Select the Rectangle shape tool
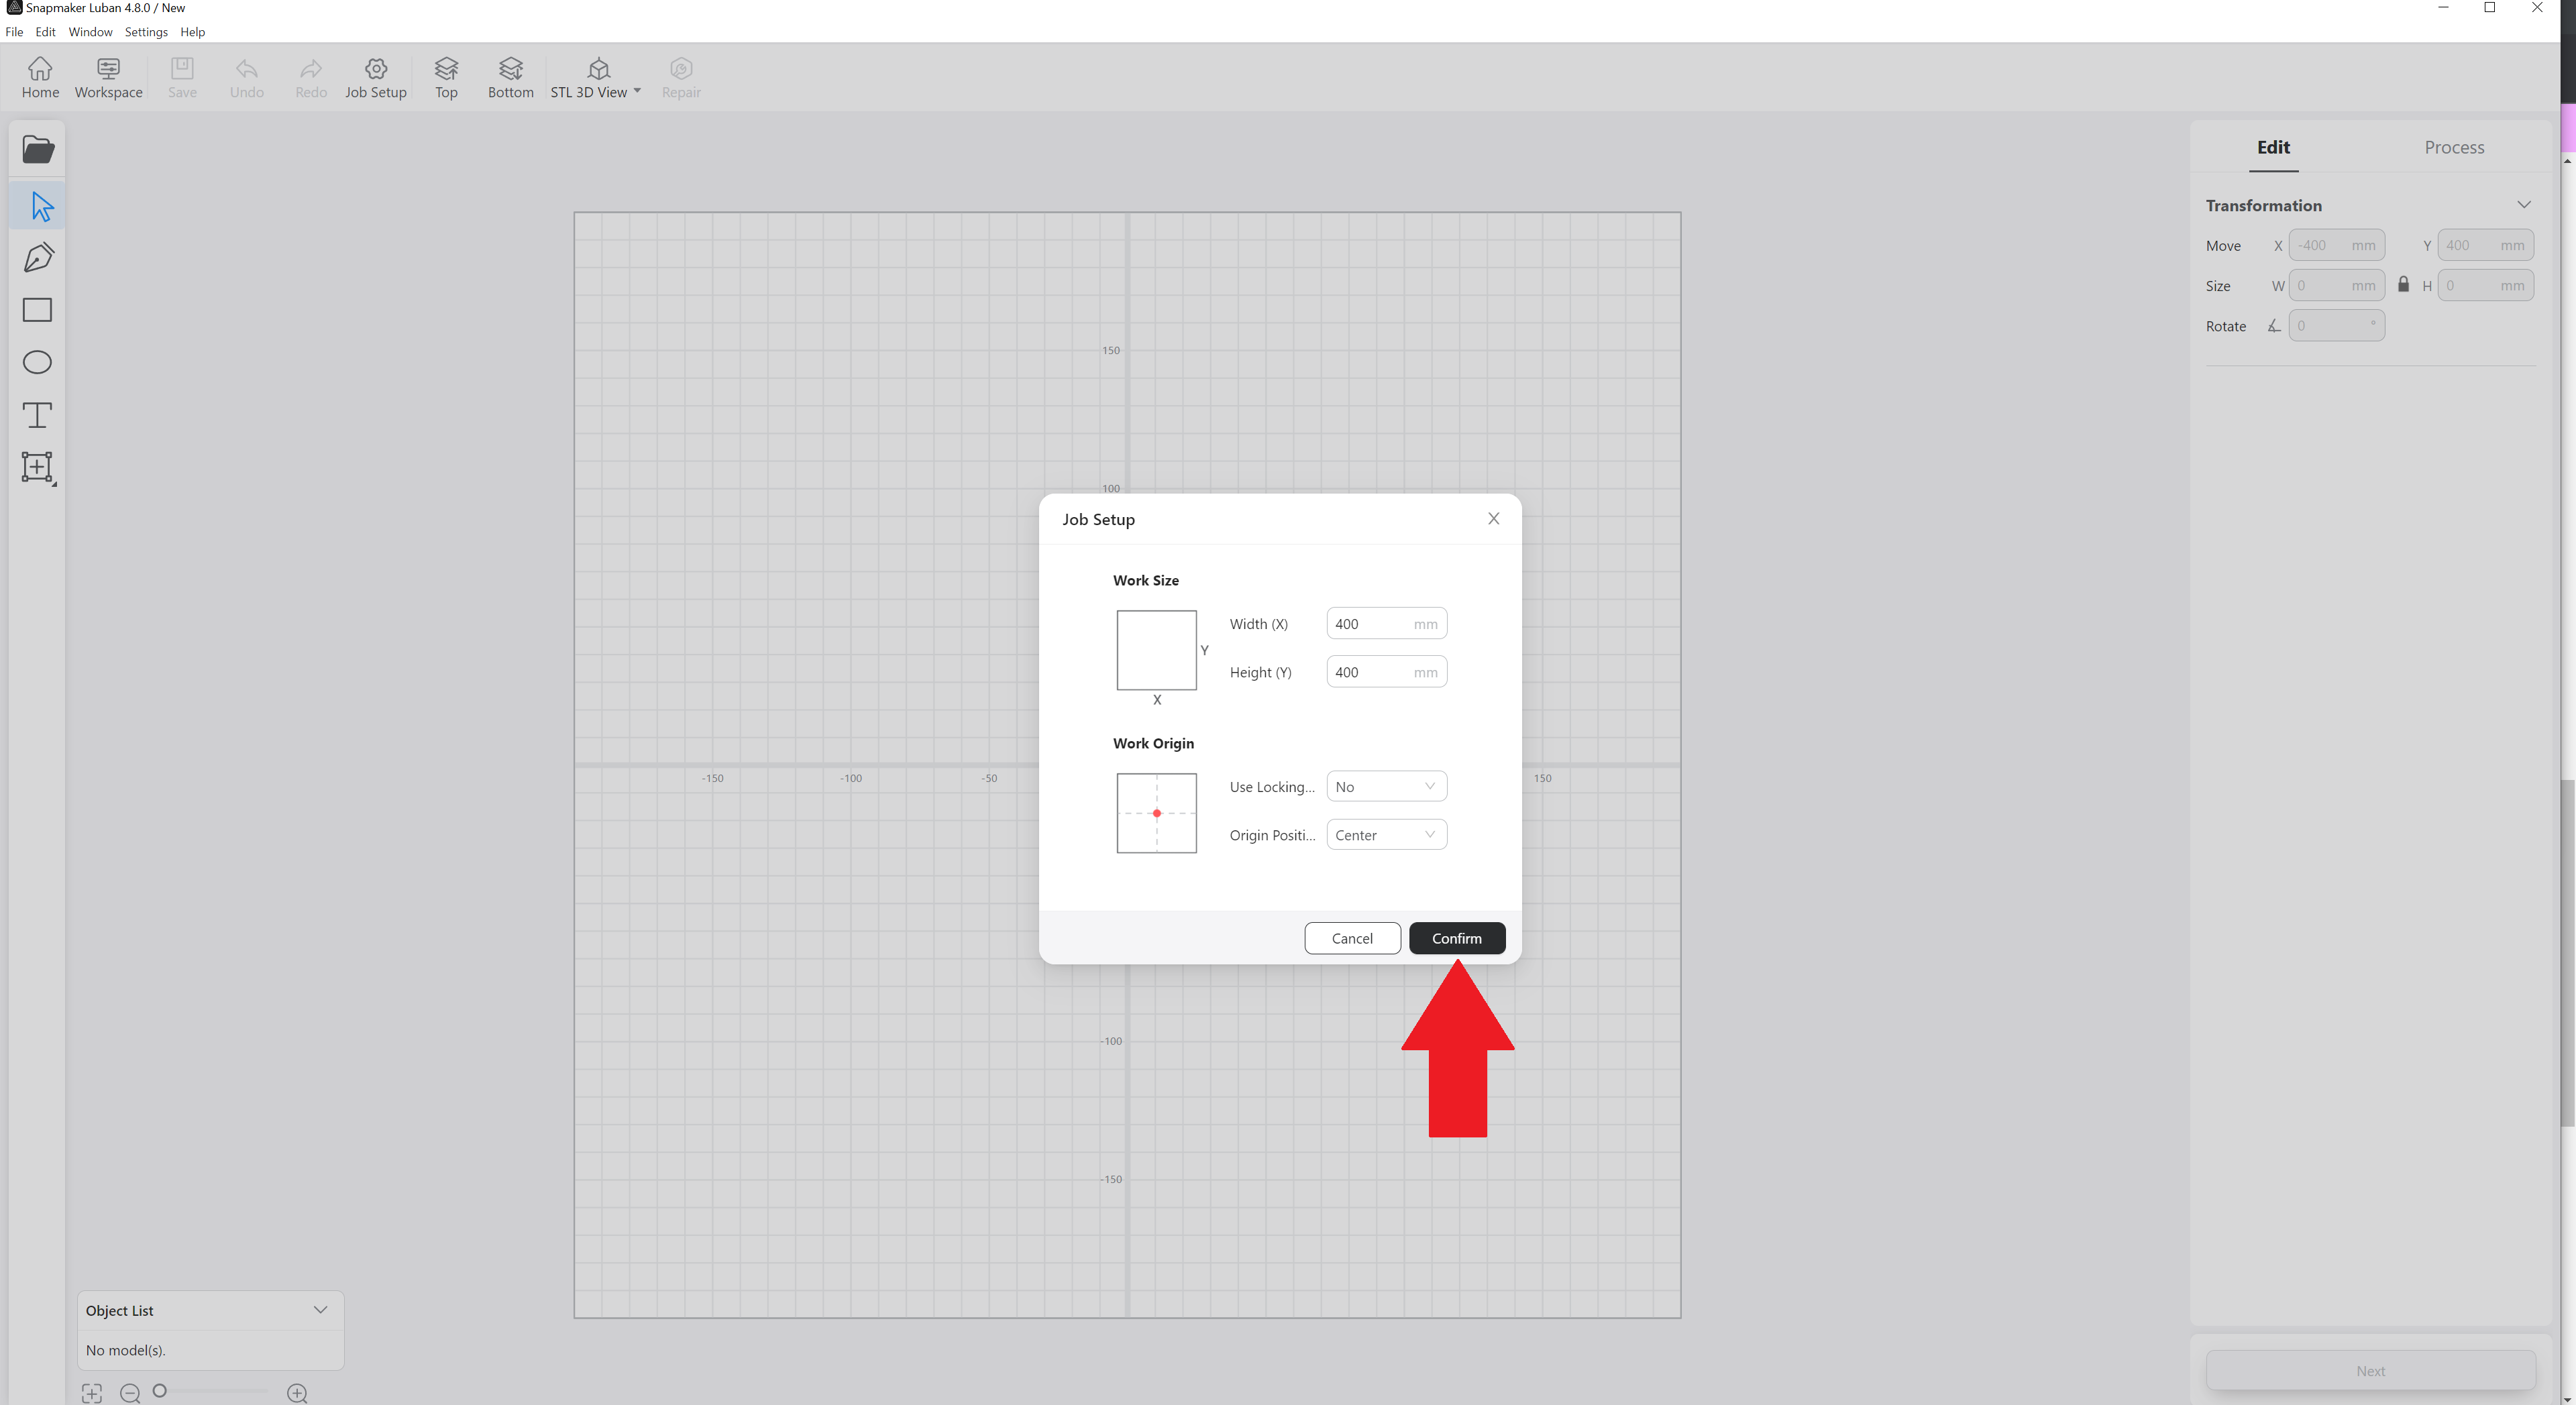 click(x=37, y=310)
